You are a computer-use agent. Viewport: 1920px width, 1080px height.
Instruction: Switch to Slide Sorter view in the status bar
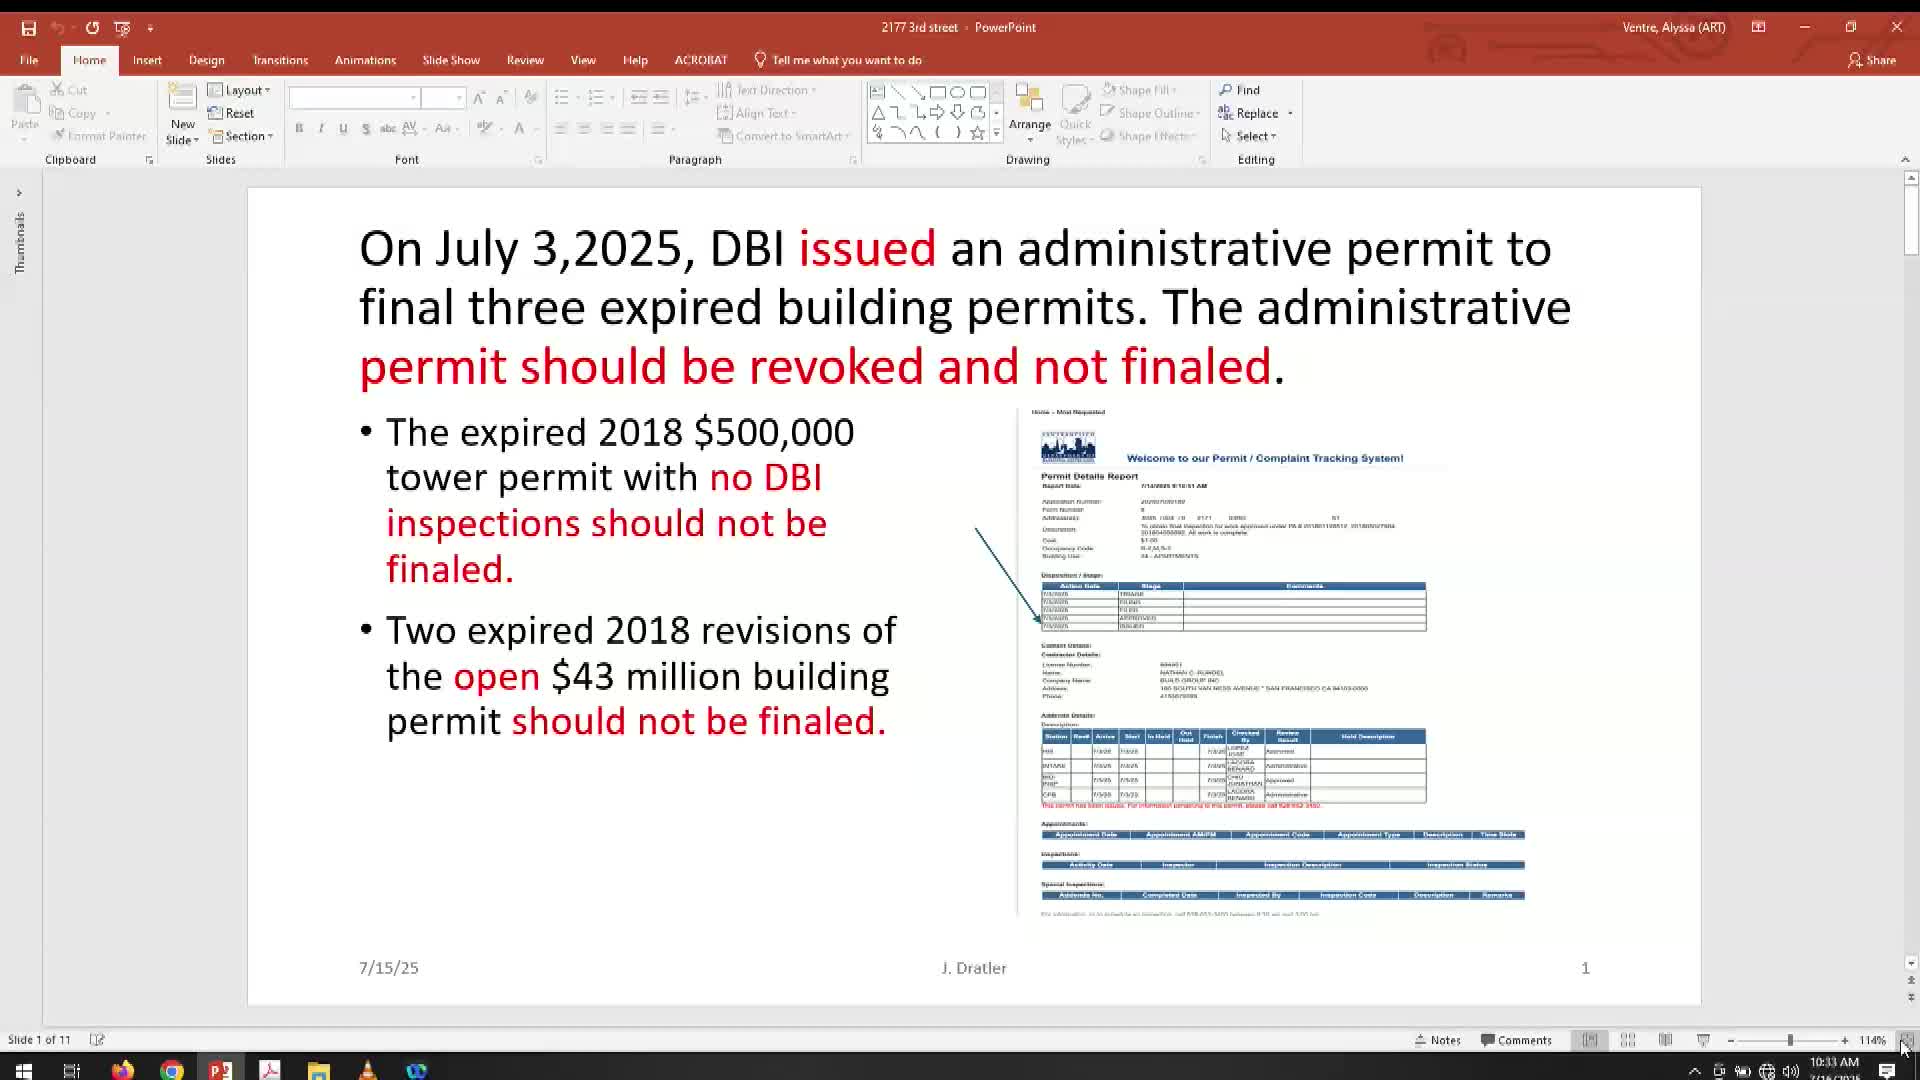click(x=1627, y=1040)
